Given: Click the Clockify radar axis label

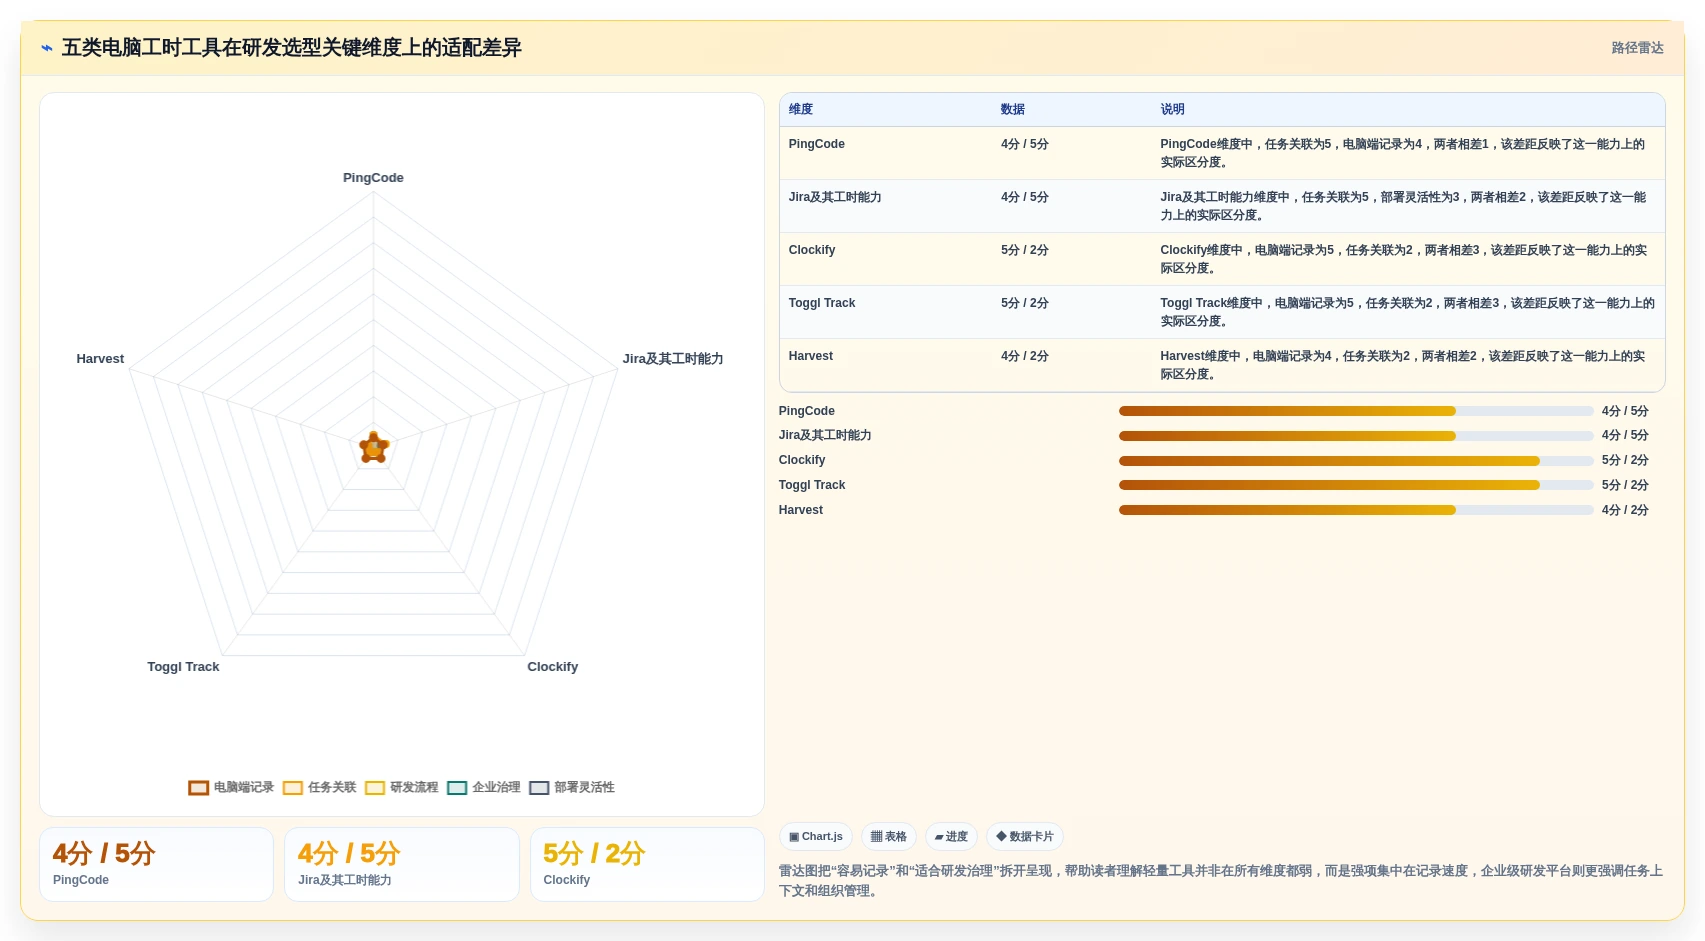Looking at the screenshot, I should tap(552, 667).
